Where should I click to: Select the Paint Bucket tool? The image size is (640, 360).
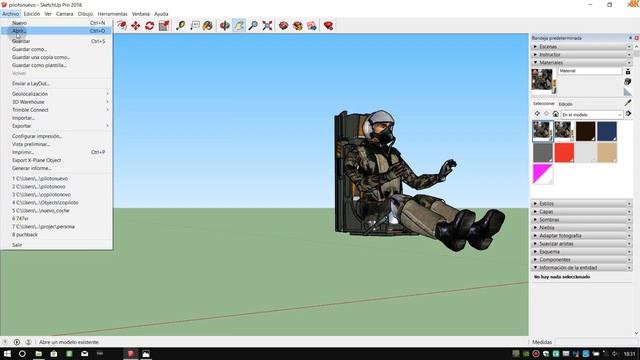(x=208, y=26)
